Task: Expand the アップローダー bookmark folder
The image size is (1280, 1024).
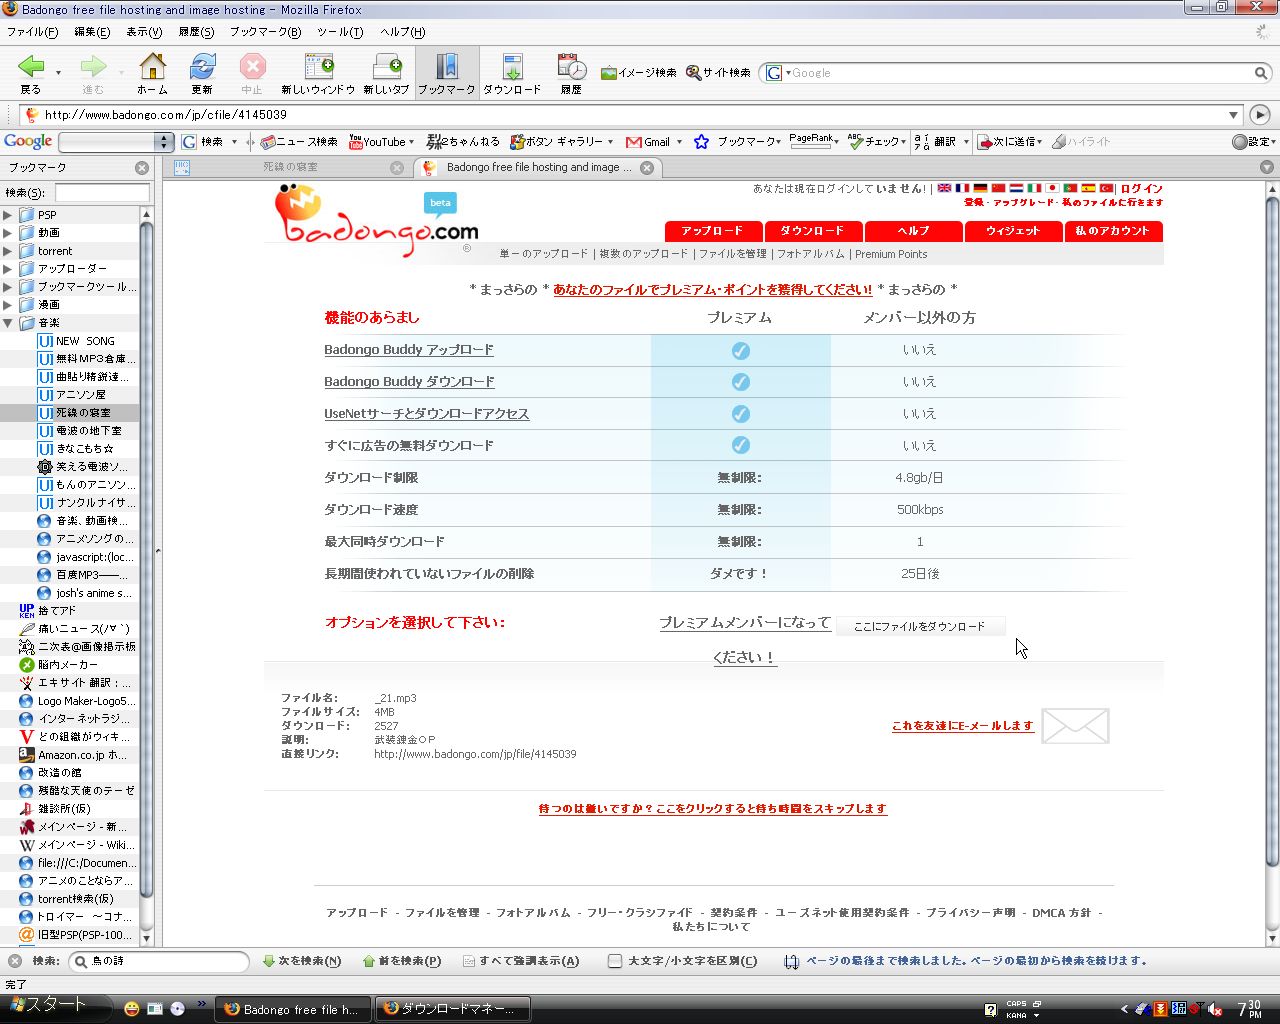Action: (x=8, y=269)
